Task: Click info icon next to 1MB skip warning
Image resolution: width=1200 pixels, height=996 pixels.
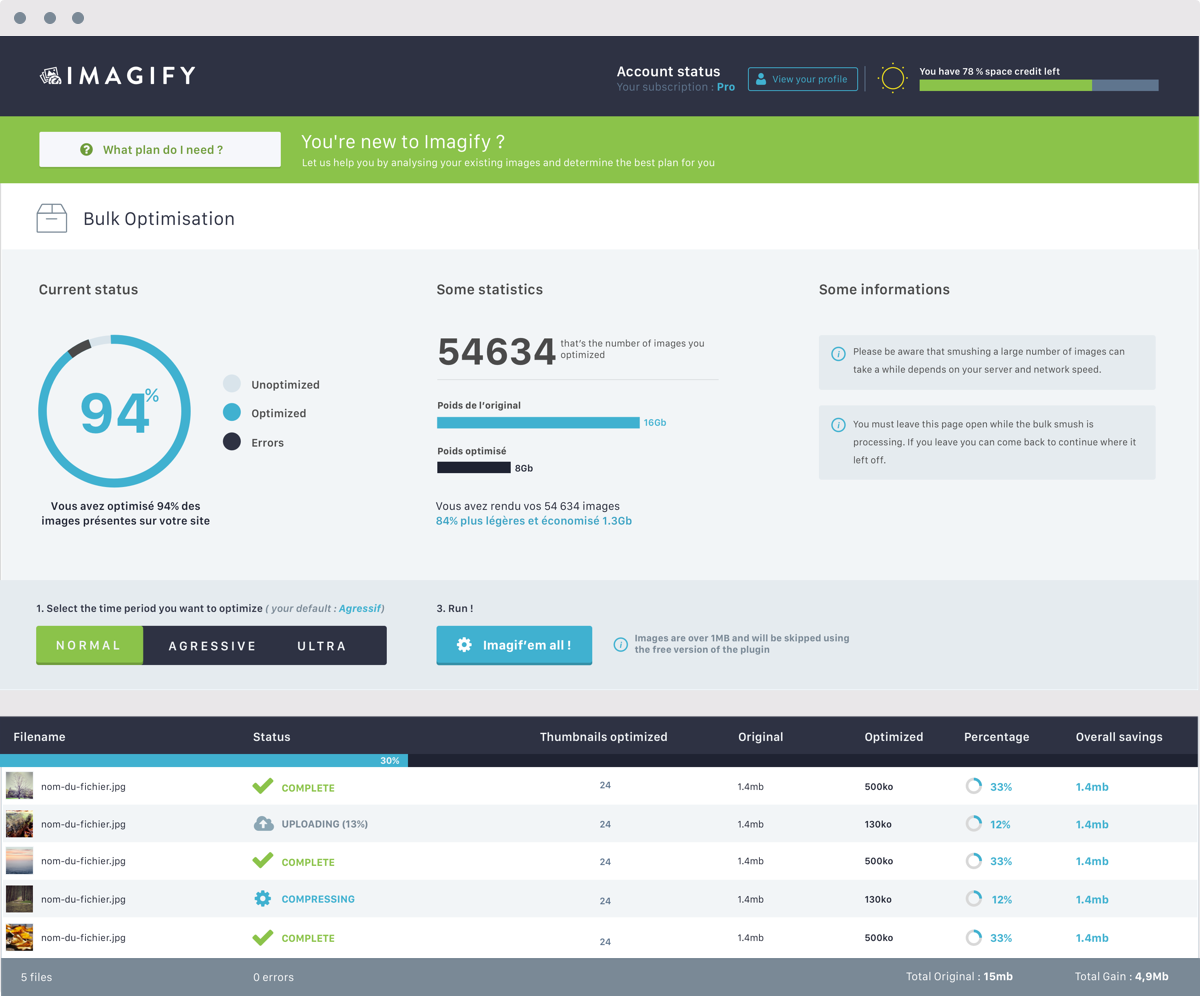Action: click(x=620, y=645)
